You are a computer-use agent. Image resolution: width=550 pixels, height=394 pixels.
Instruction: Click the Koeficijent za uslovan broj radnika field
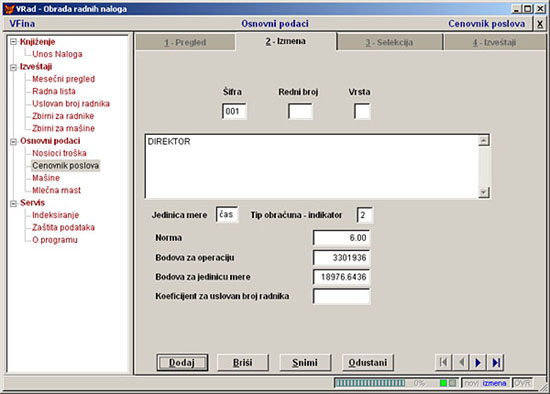pyautogui.click(x=341, y=296)
